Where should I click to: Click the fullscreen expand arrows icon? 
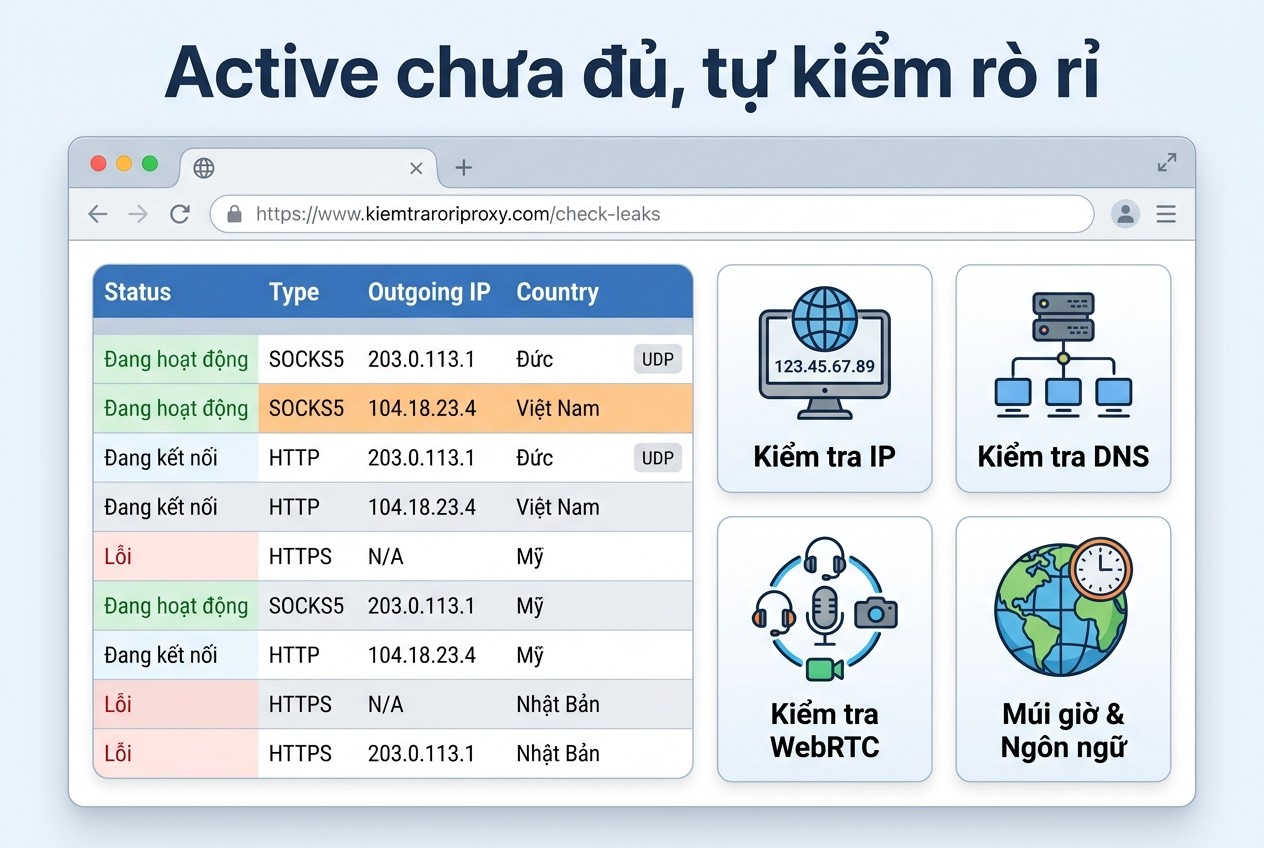(1167, 162)
